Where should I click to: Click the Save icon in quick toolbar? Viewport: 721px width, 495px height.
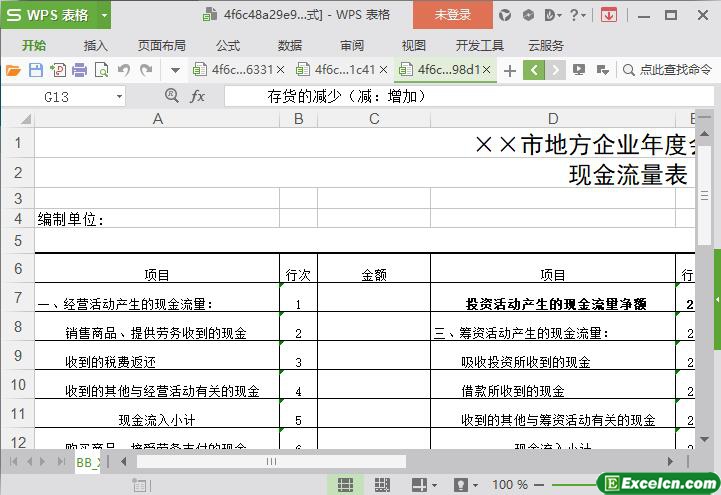(x=35, y=70)
